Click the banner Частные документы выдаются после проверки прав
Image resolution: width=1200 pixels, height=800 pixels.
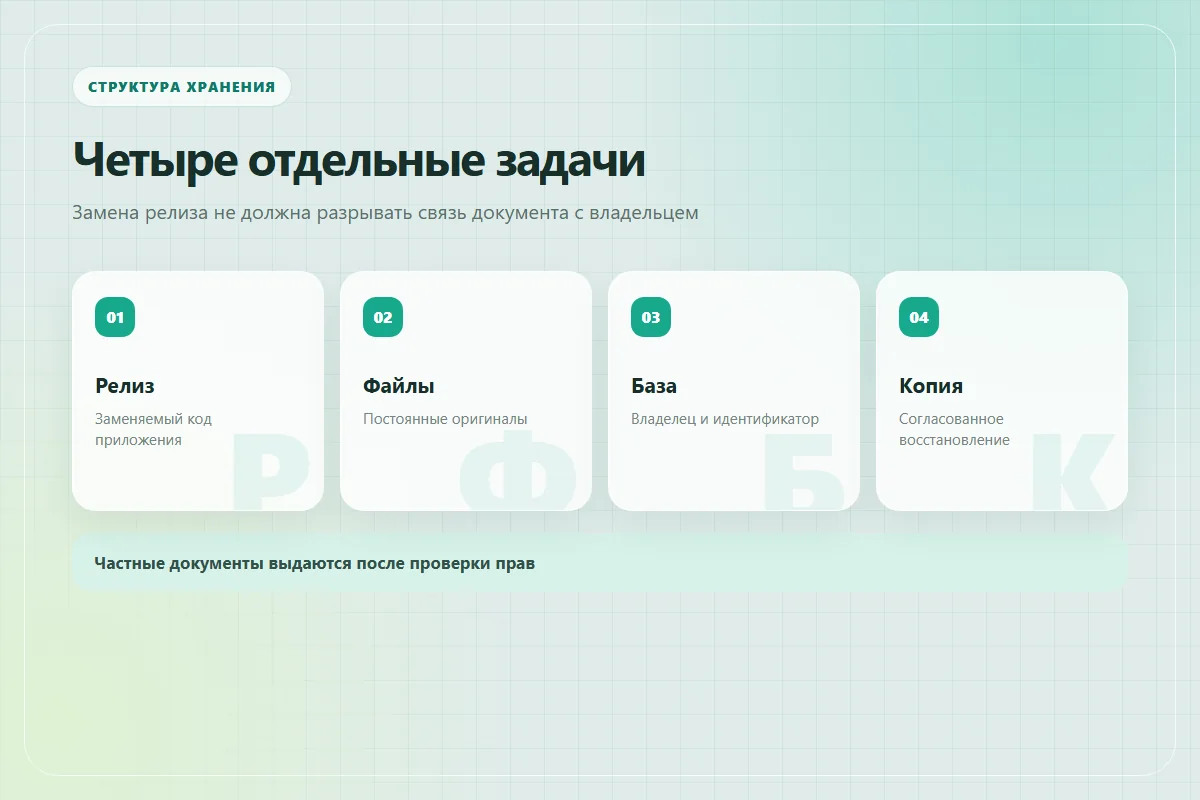point(600,563)
